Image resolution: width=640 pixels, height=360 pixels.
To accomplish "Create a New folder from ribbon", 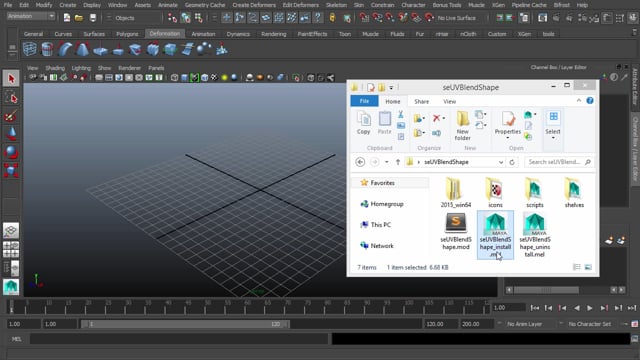I will (x=462, y=126).
